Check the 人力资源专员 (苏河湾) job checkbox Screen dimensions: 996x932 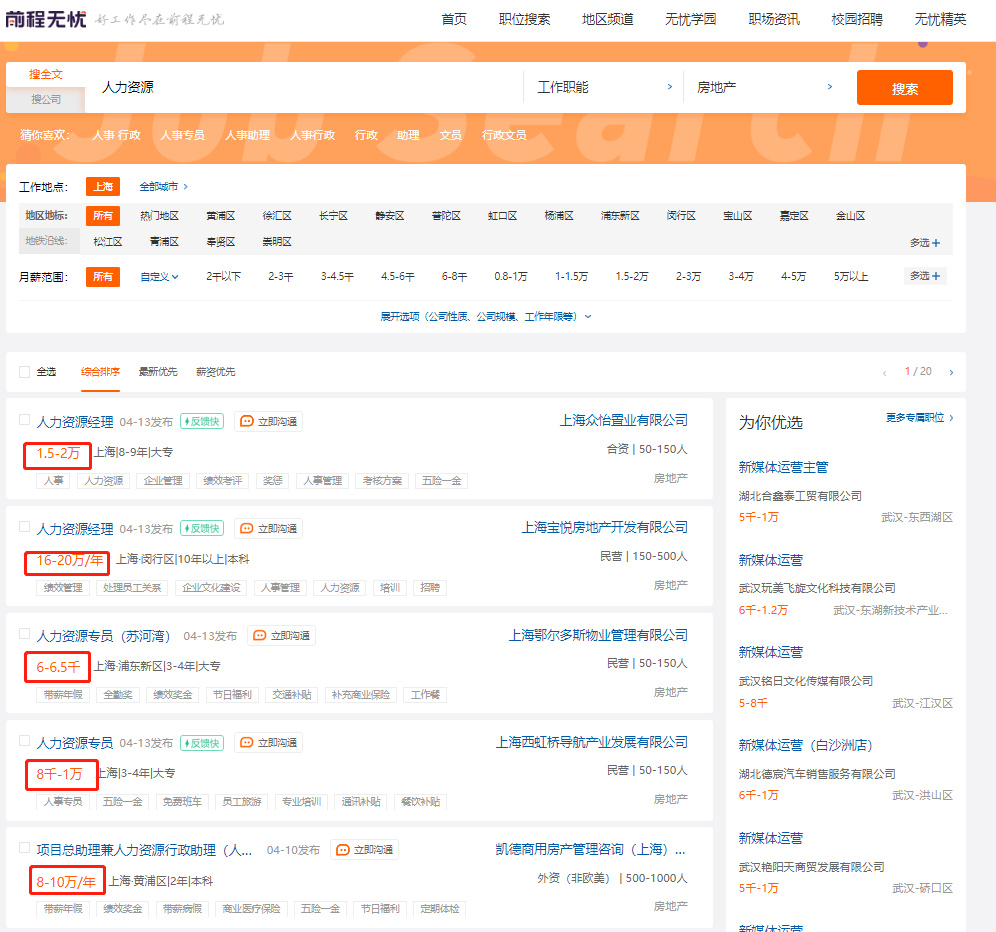[x=24, y=633]
